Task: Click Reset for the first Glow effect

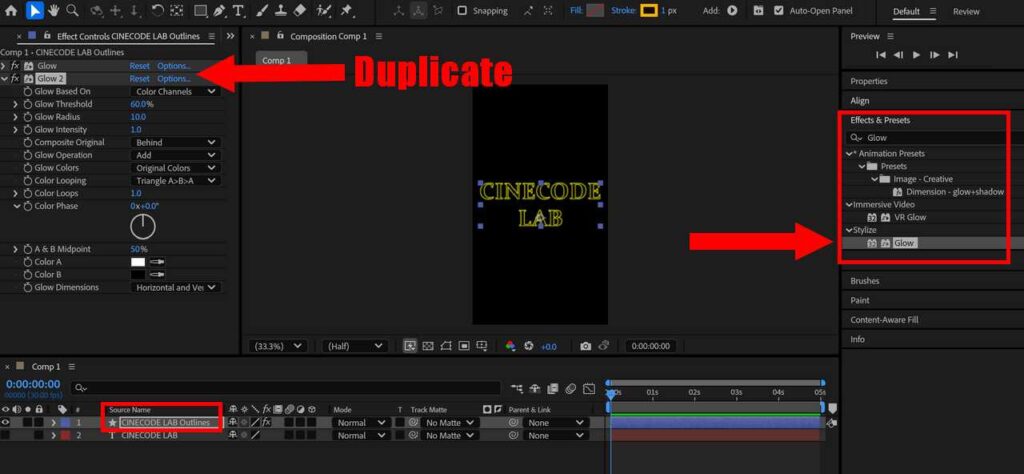Action: [x=139, y=66]
